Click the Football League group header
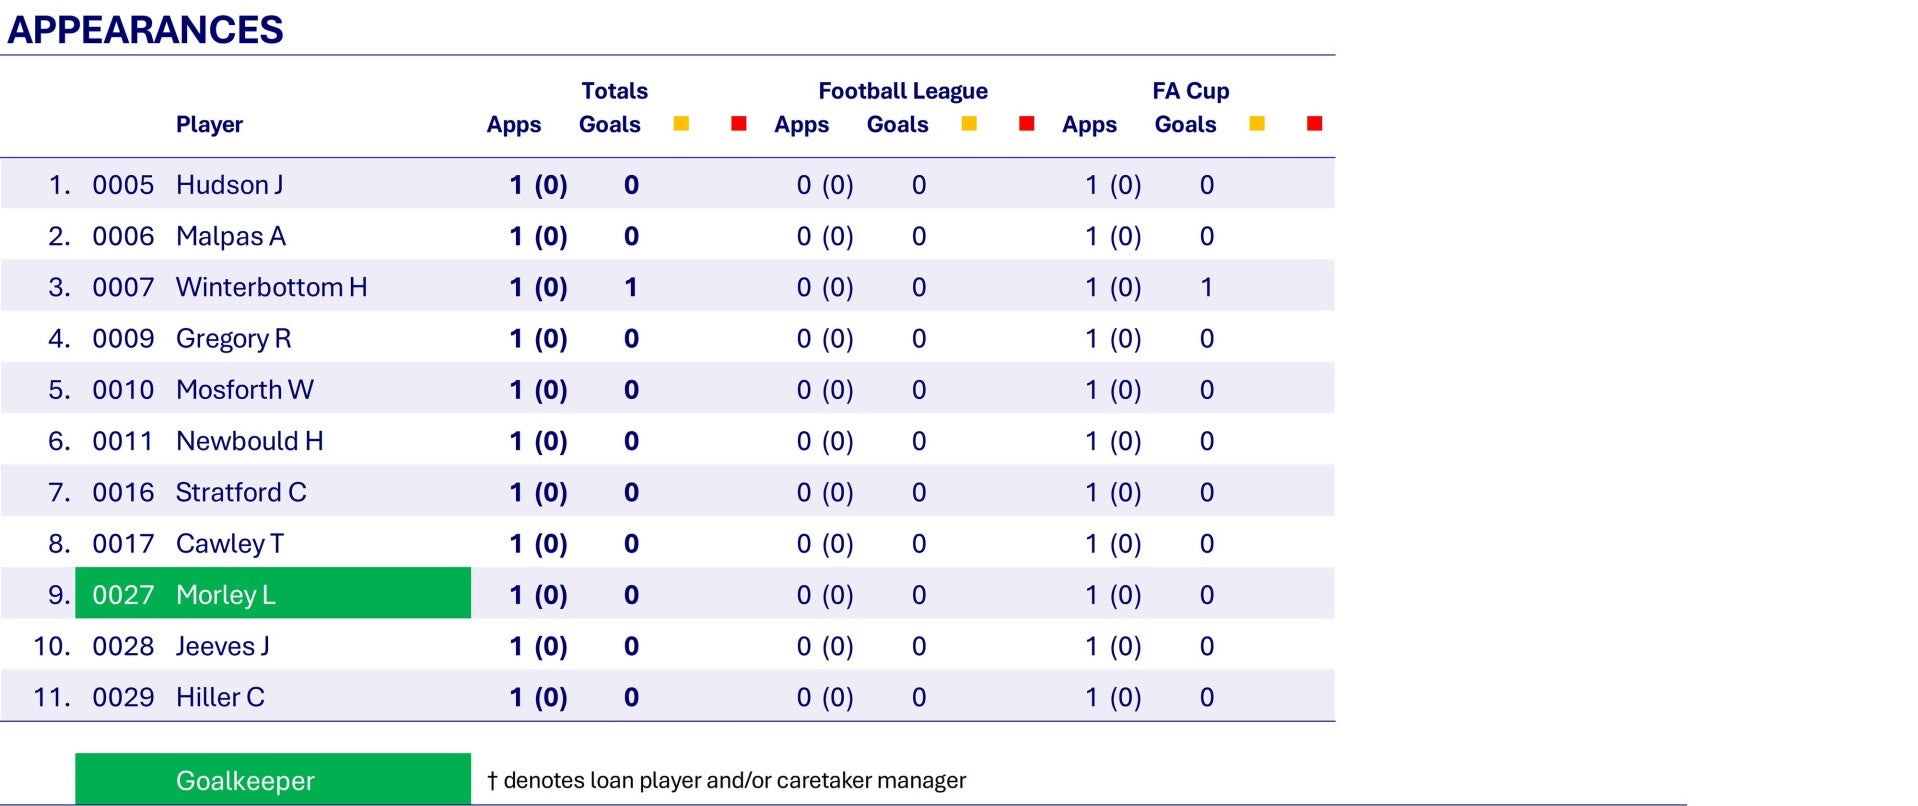 (902, 91)
